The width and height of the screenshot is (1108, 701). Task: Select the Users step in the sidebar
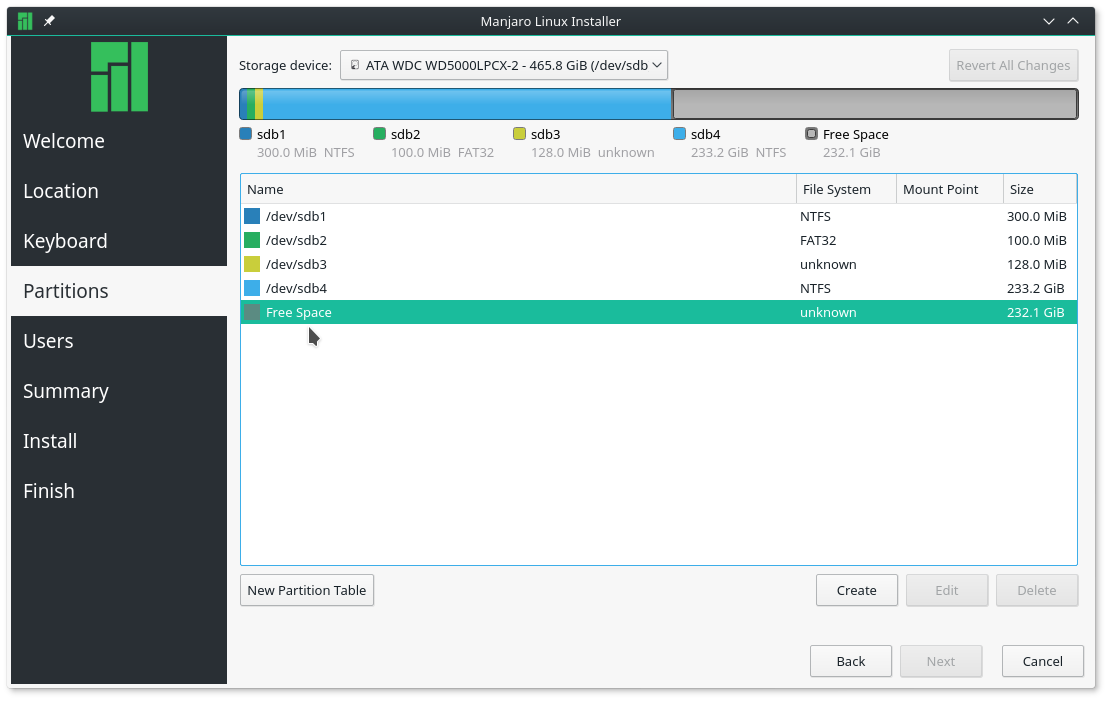coord(48,341)
